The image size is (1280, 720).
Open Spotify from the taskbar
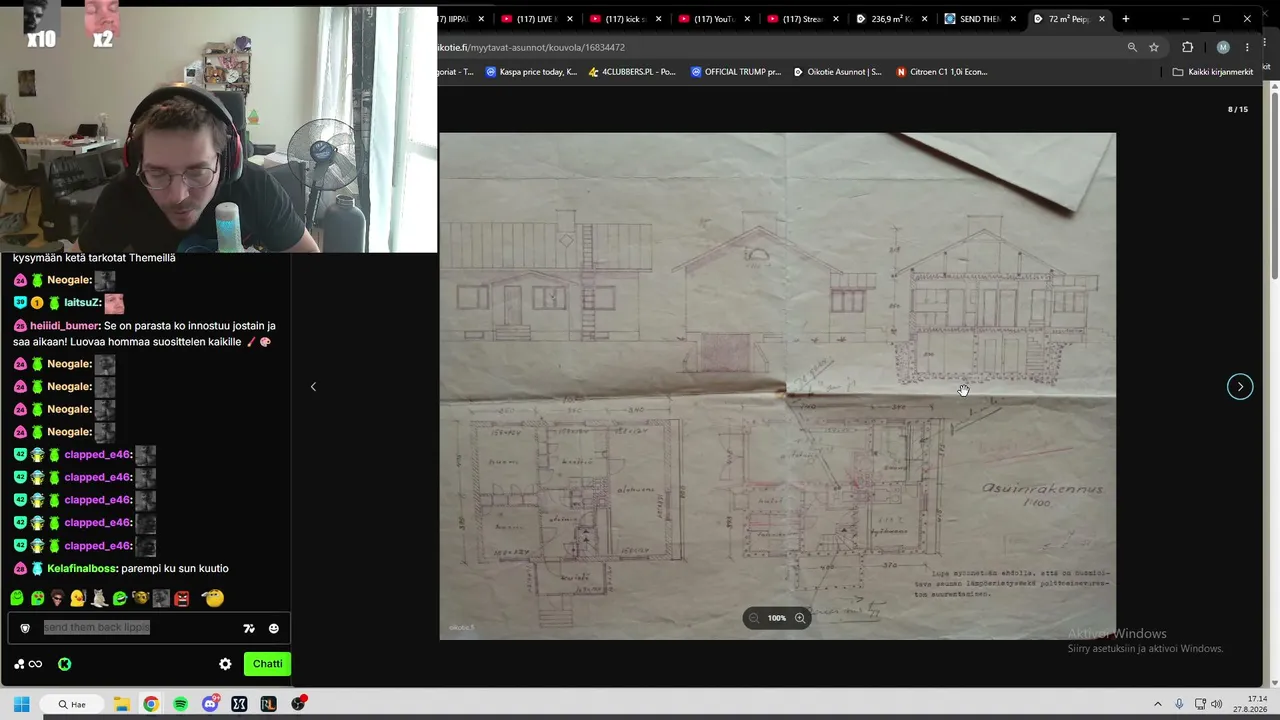tap(180, 704)
